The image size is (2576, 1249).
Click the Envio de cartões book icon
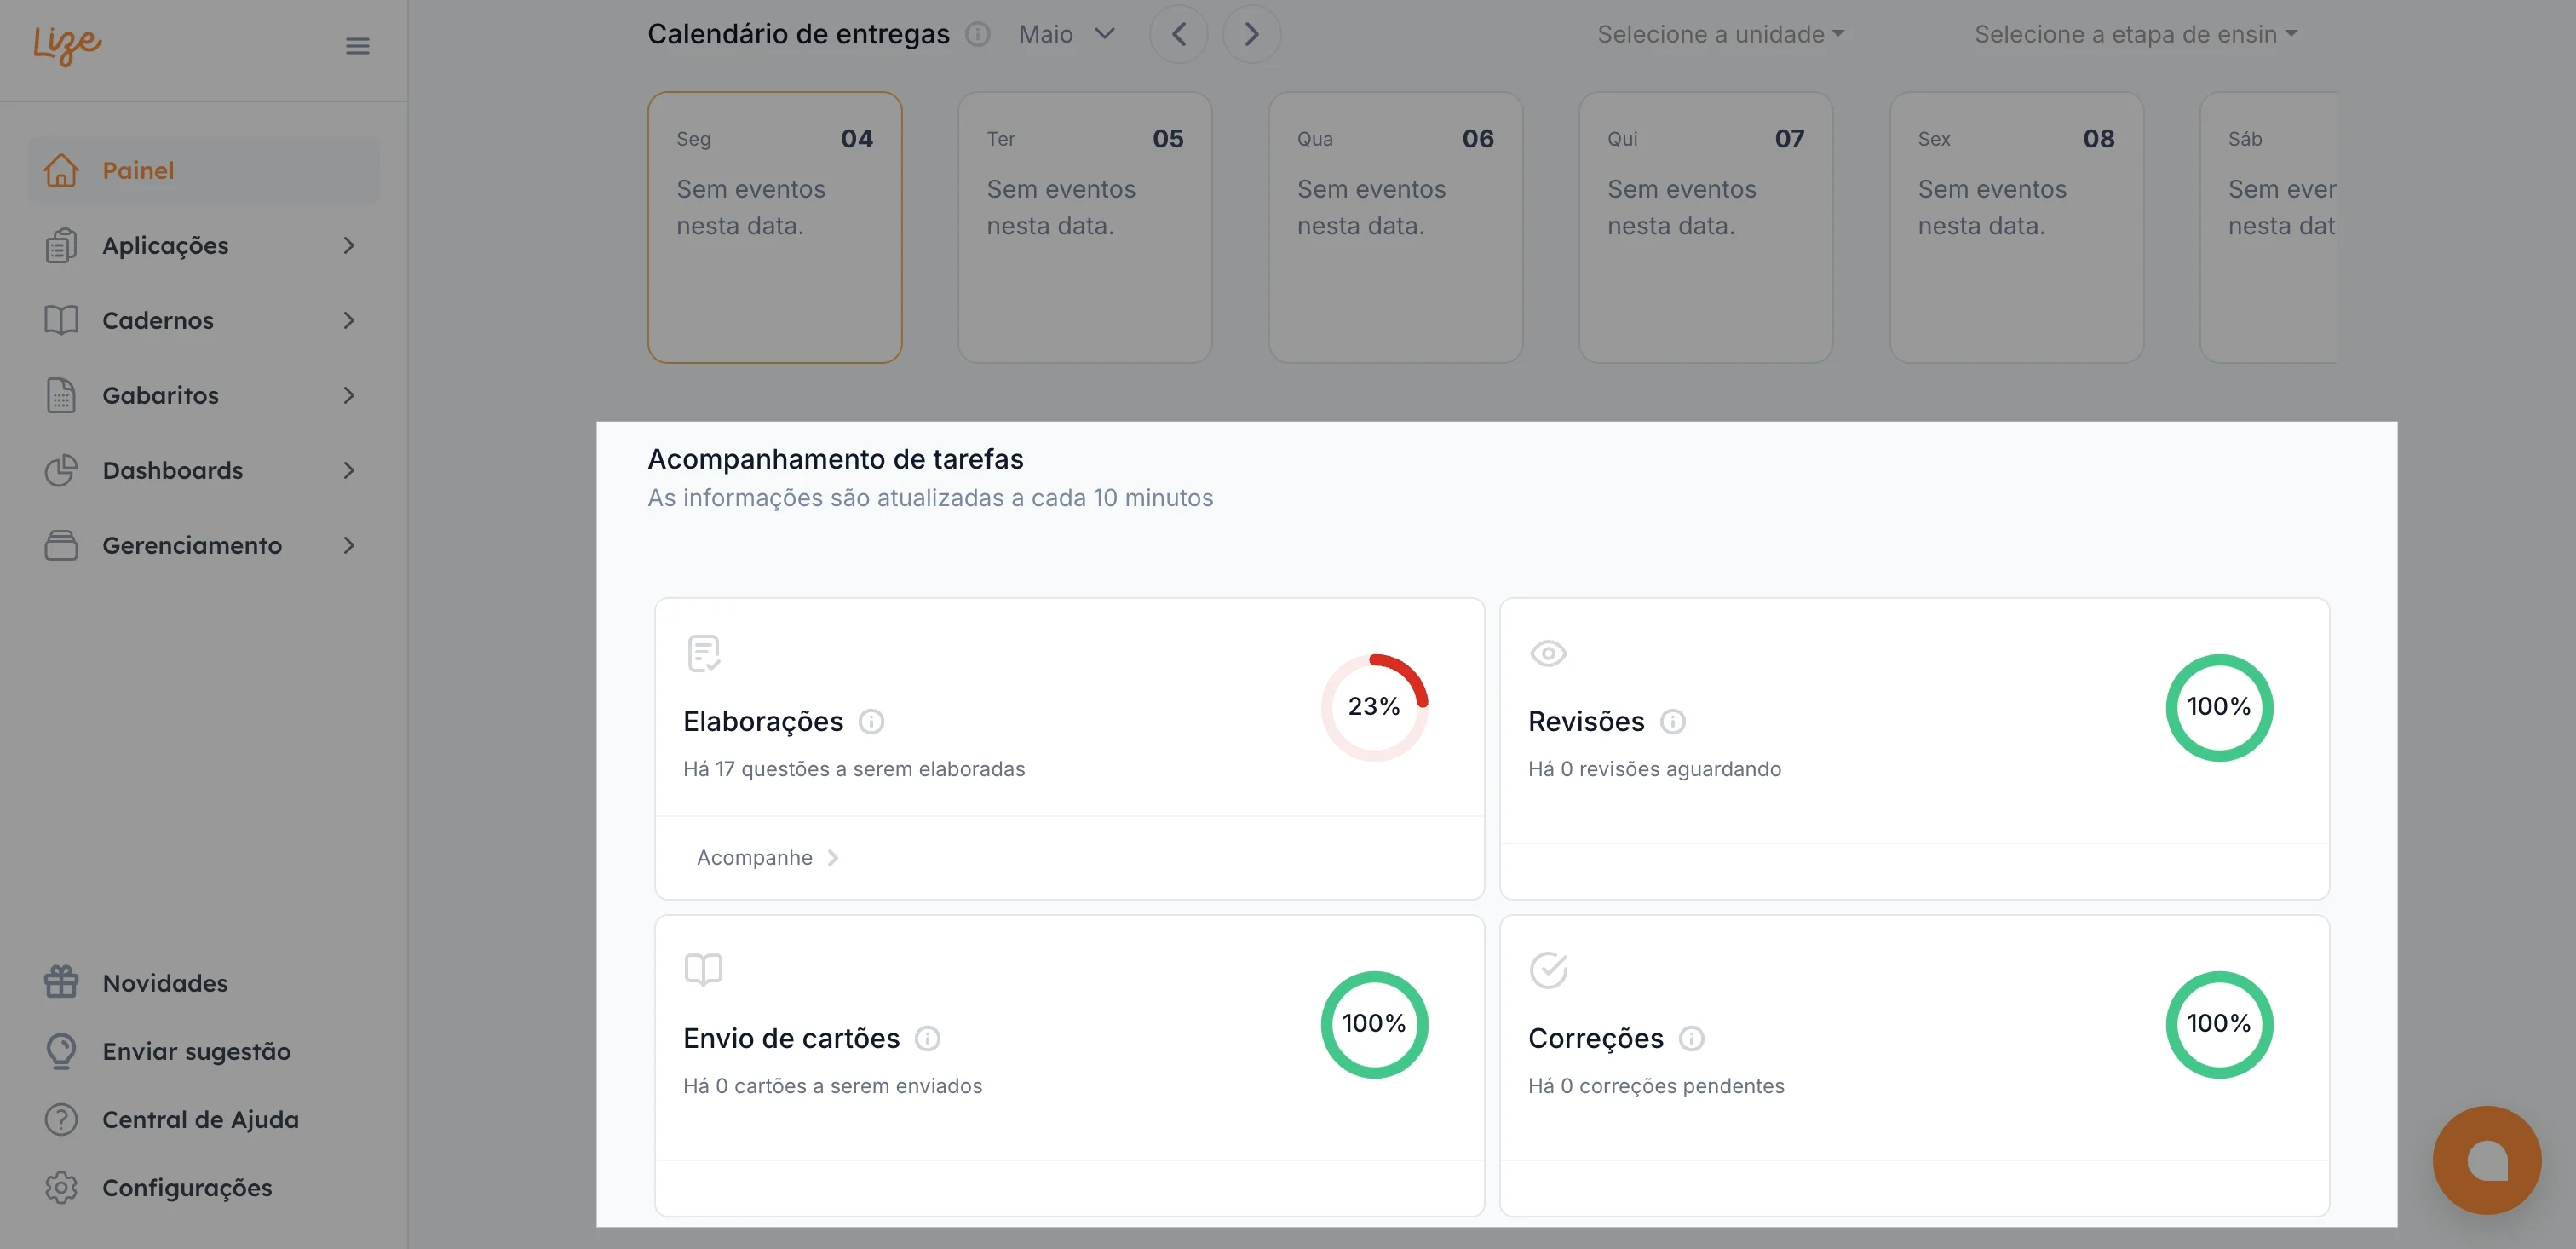(x=703, y=969)
